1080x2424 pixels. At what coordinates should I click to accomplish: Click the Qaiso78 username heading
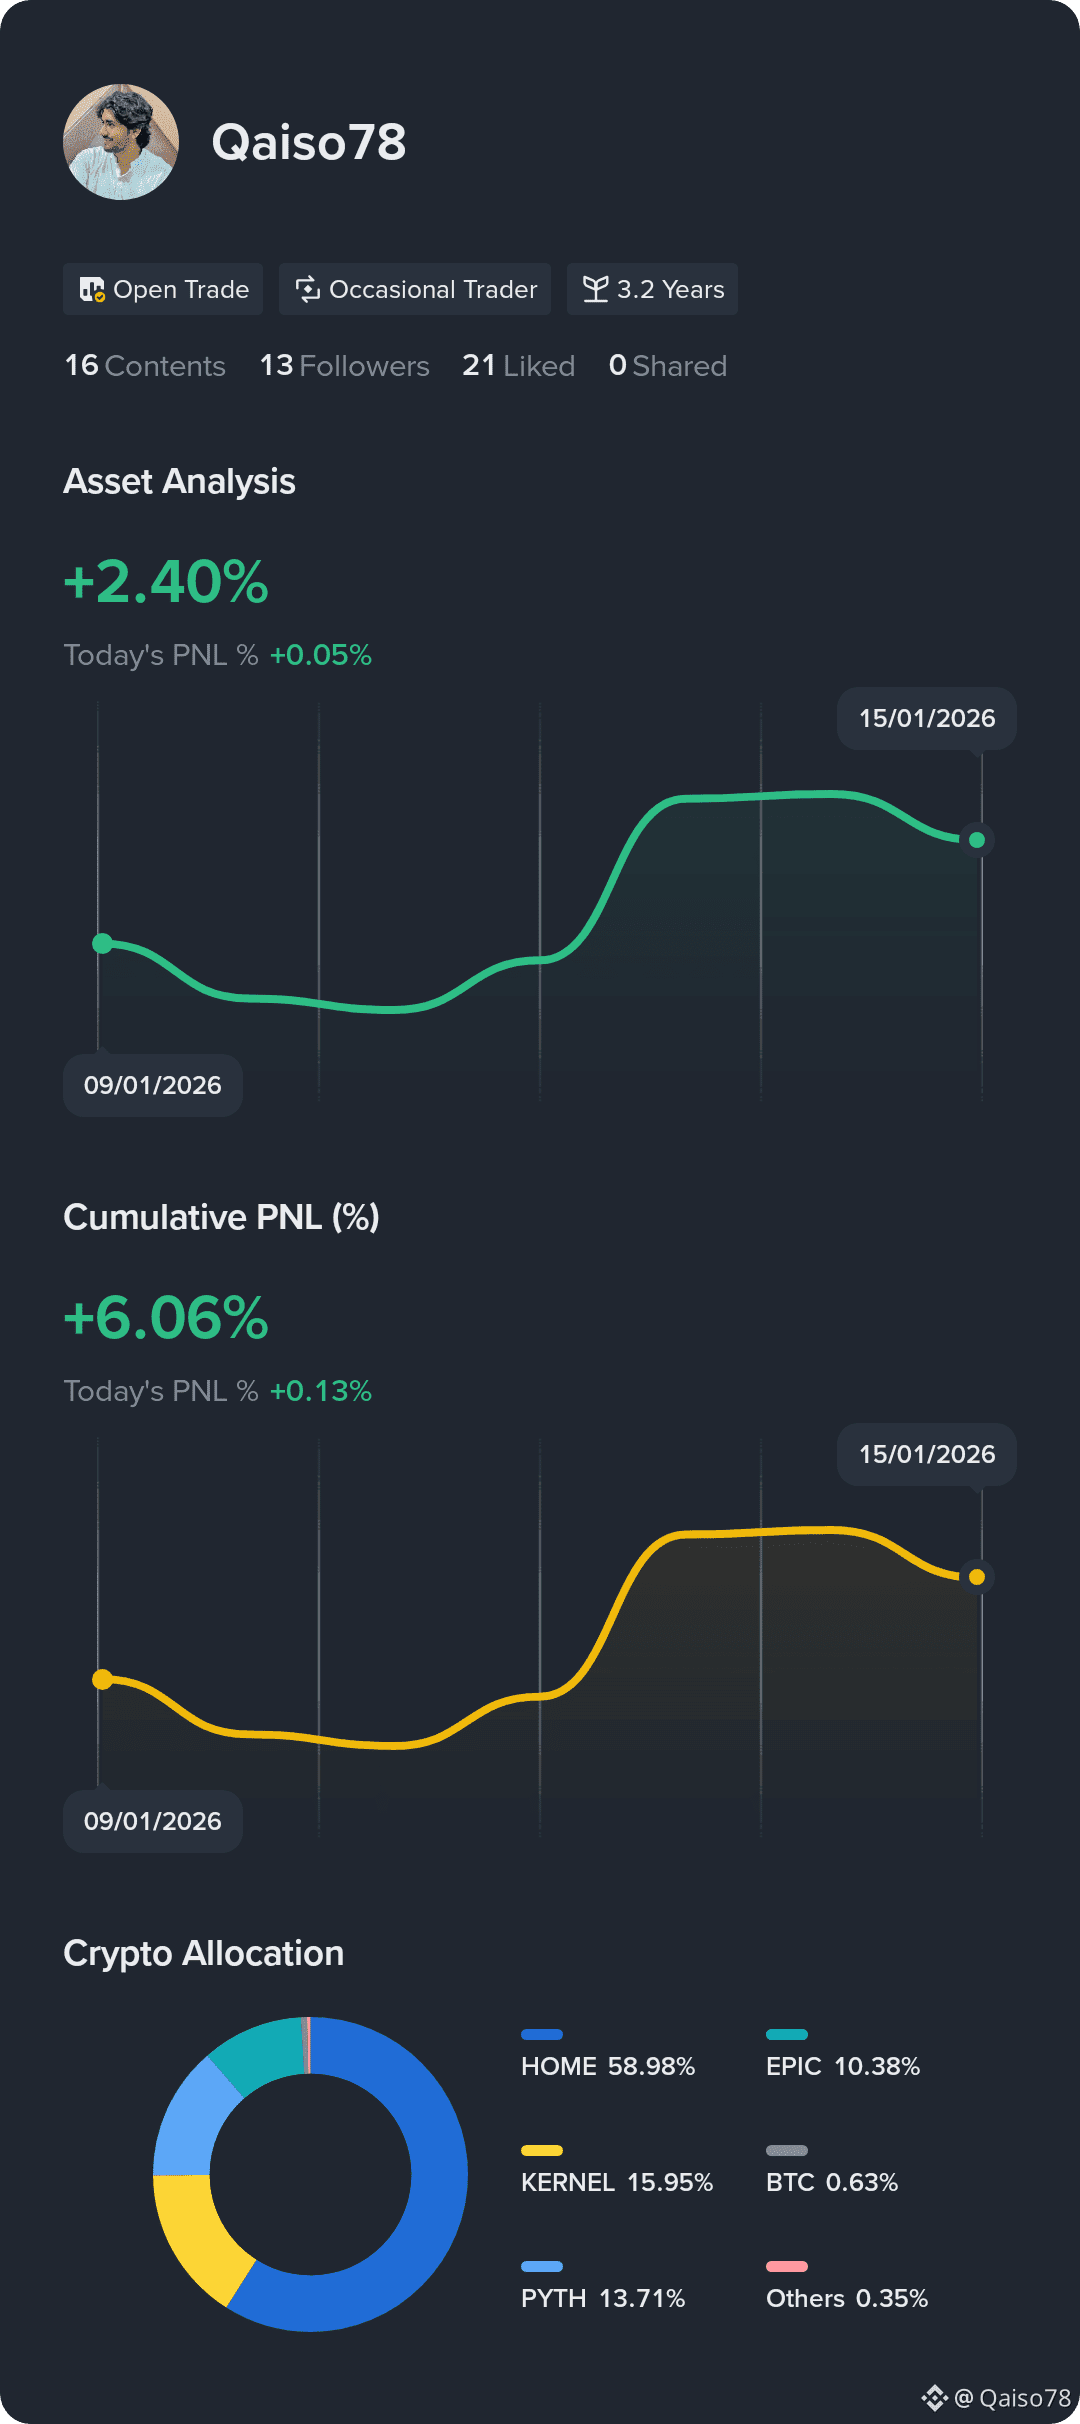pyautogui.click(x=309, y=142)
